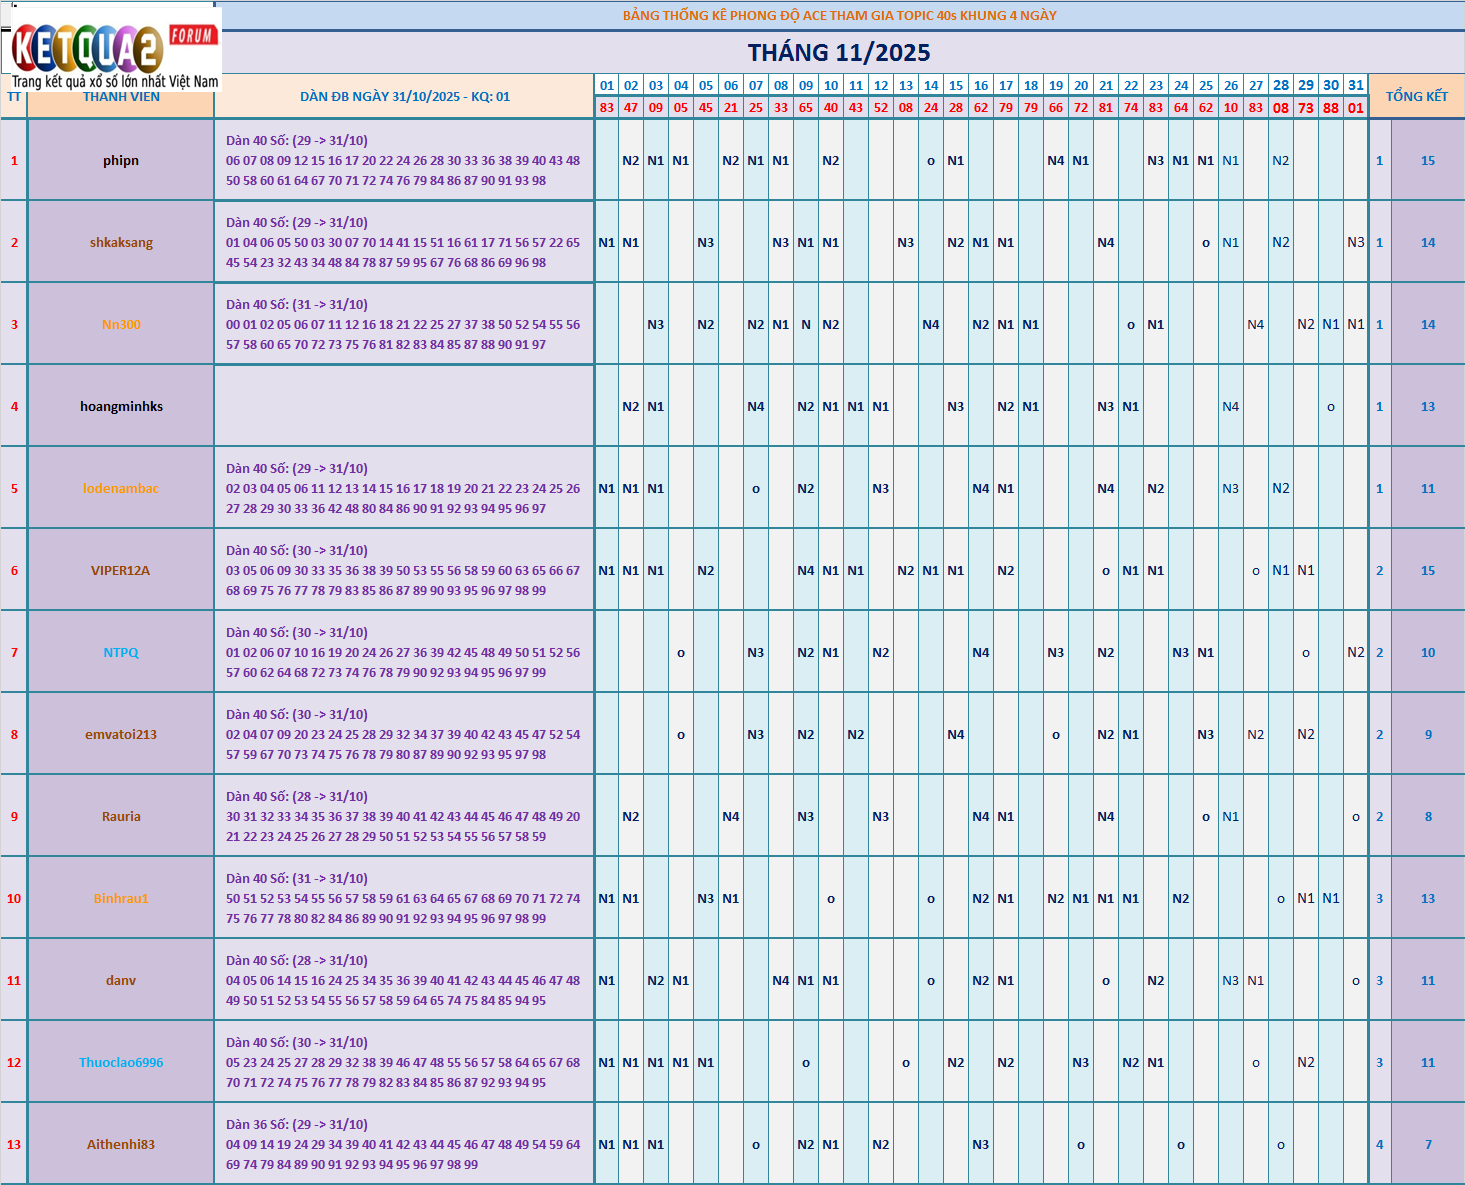The width and height of the screenshot is (1465, 1185).
Task: Select member Aithenhi83
Action: pyautogui.click(x=121, y=1145)
